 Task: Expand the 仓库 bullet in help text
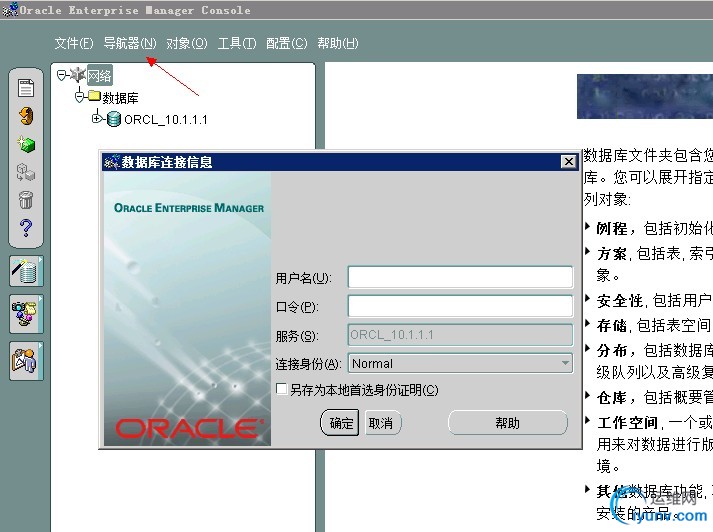click(x=587, y=396)
